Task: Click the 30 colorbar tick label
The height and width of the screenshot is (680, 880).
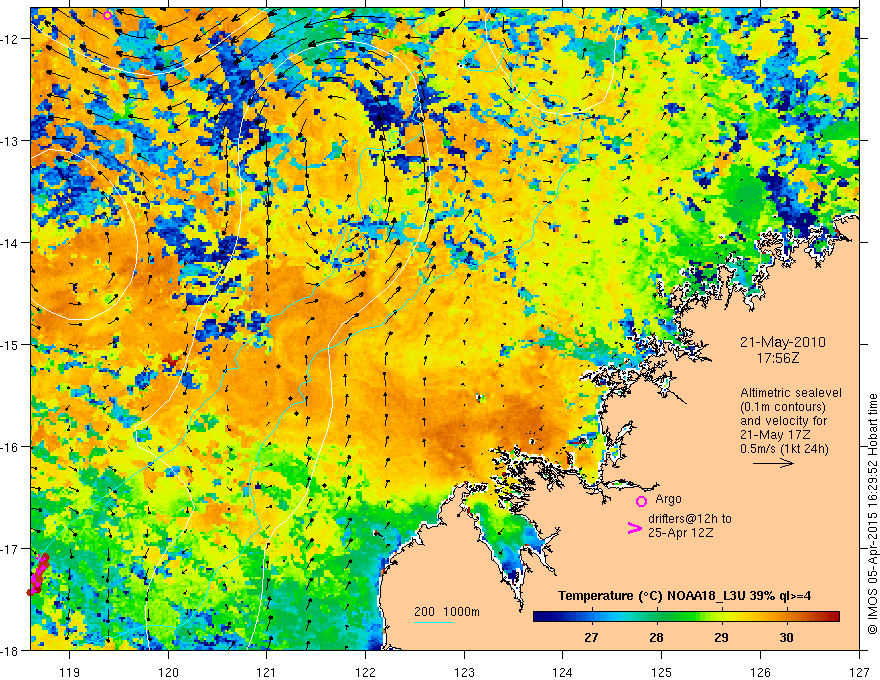Action: pos(787,637)
